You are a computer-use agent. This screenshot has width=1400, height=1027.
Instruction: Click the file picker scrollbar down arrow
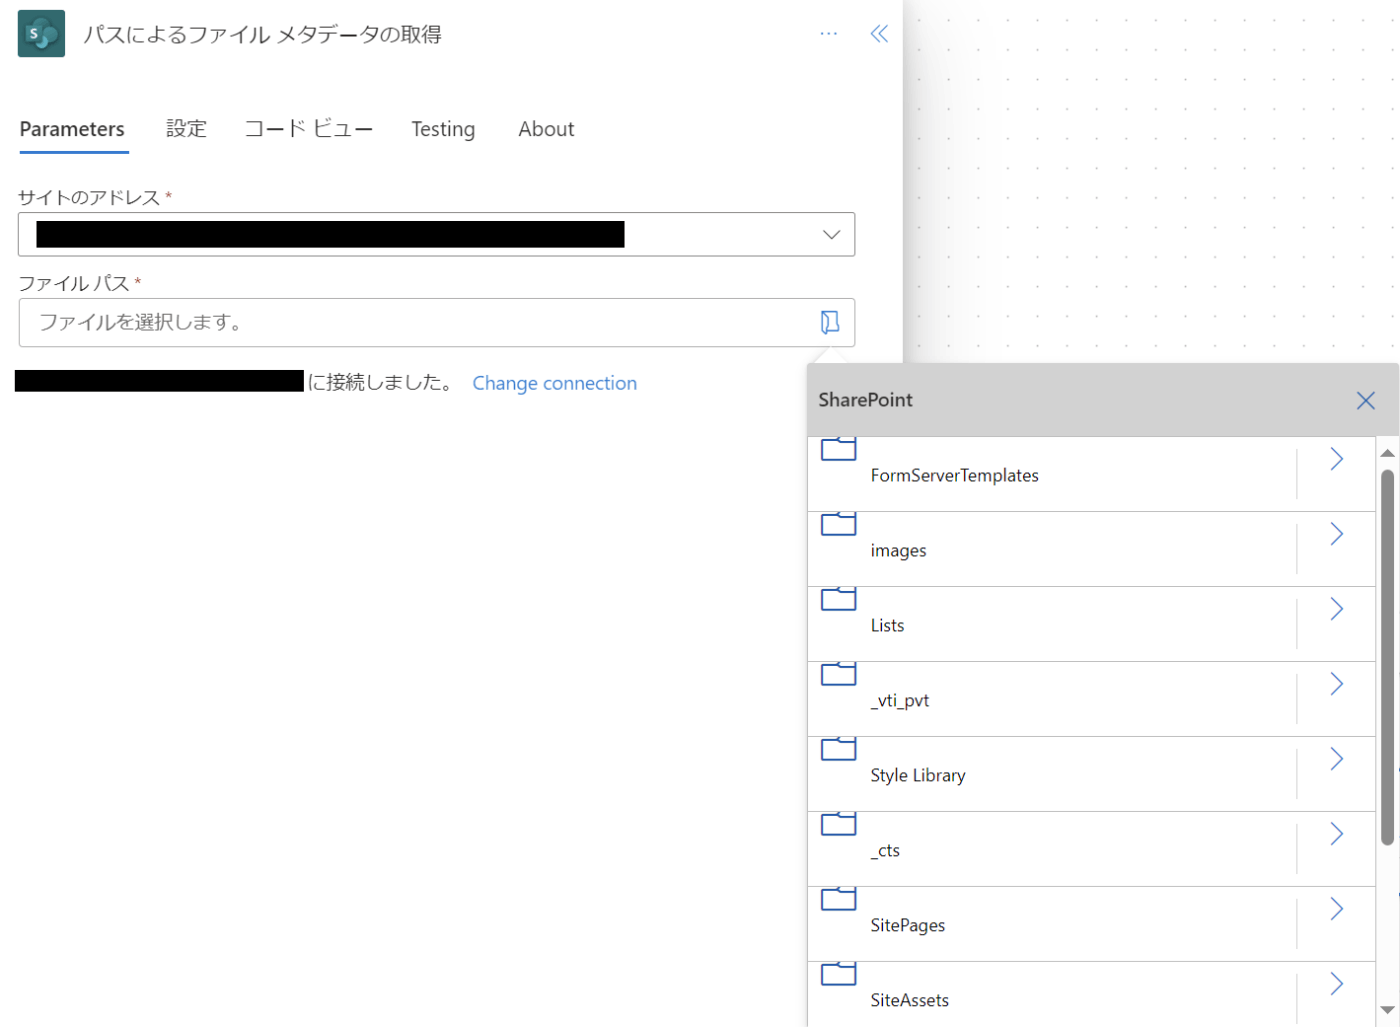click(1387, 1010)
